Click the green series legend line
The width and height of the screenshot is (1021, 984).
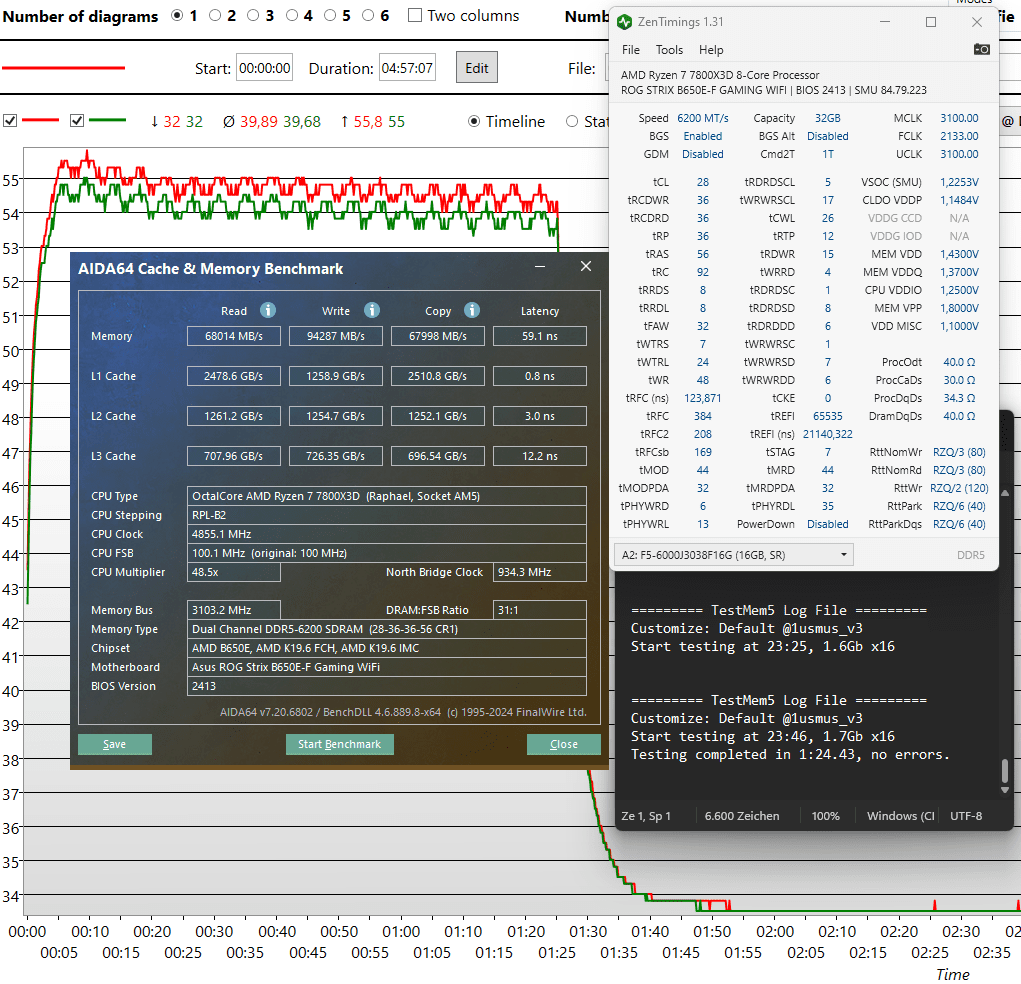point(107,120)
